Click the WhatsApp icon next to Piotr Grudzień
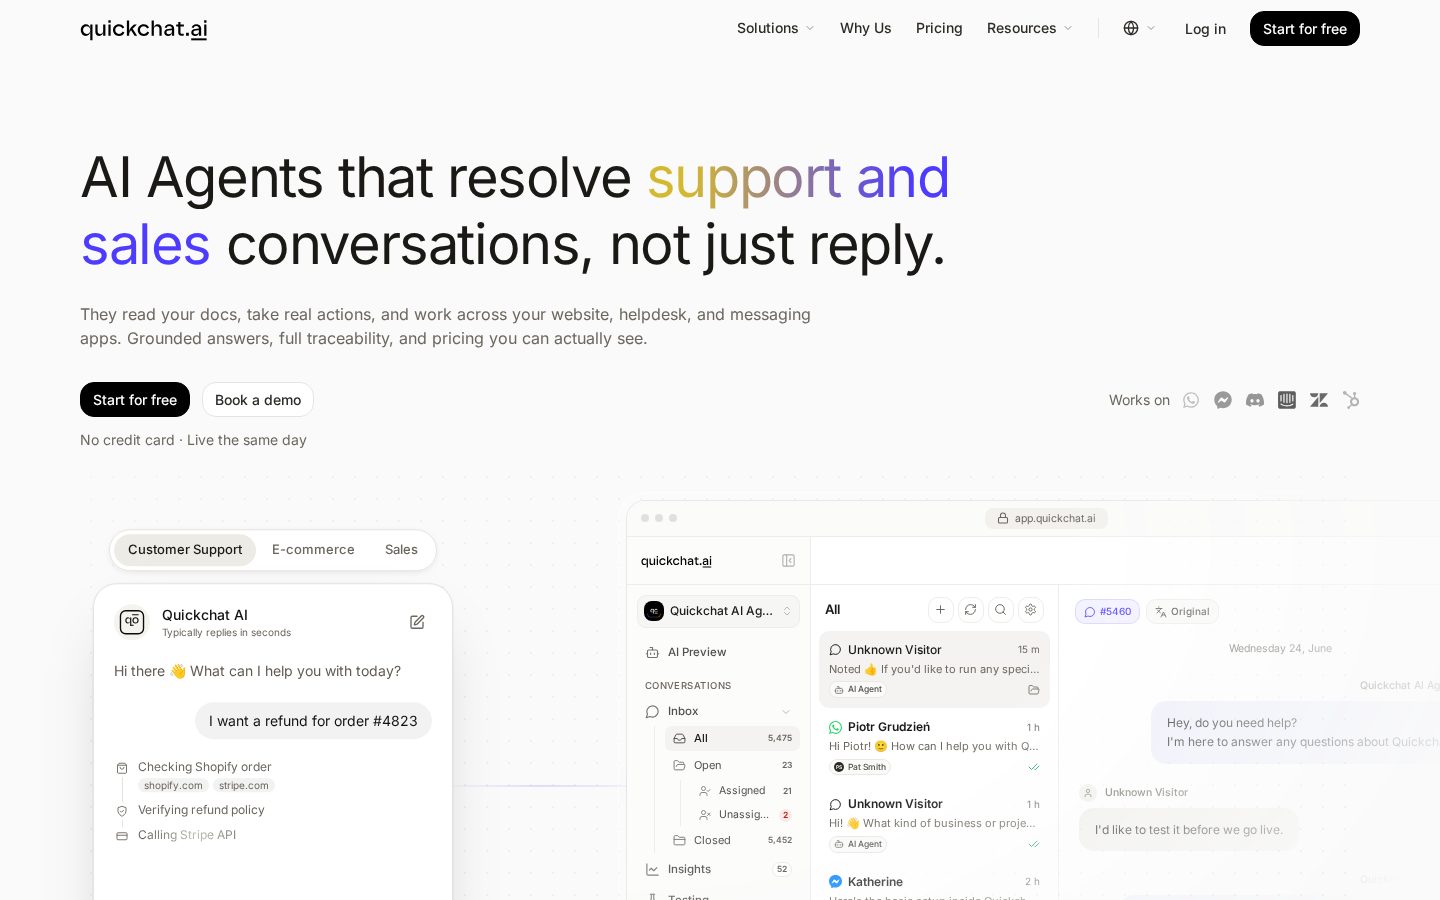This screenshot has width=1440, height=900. point(835,728)
